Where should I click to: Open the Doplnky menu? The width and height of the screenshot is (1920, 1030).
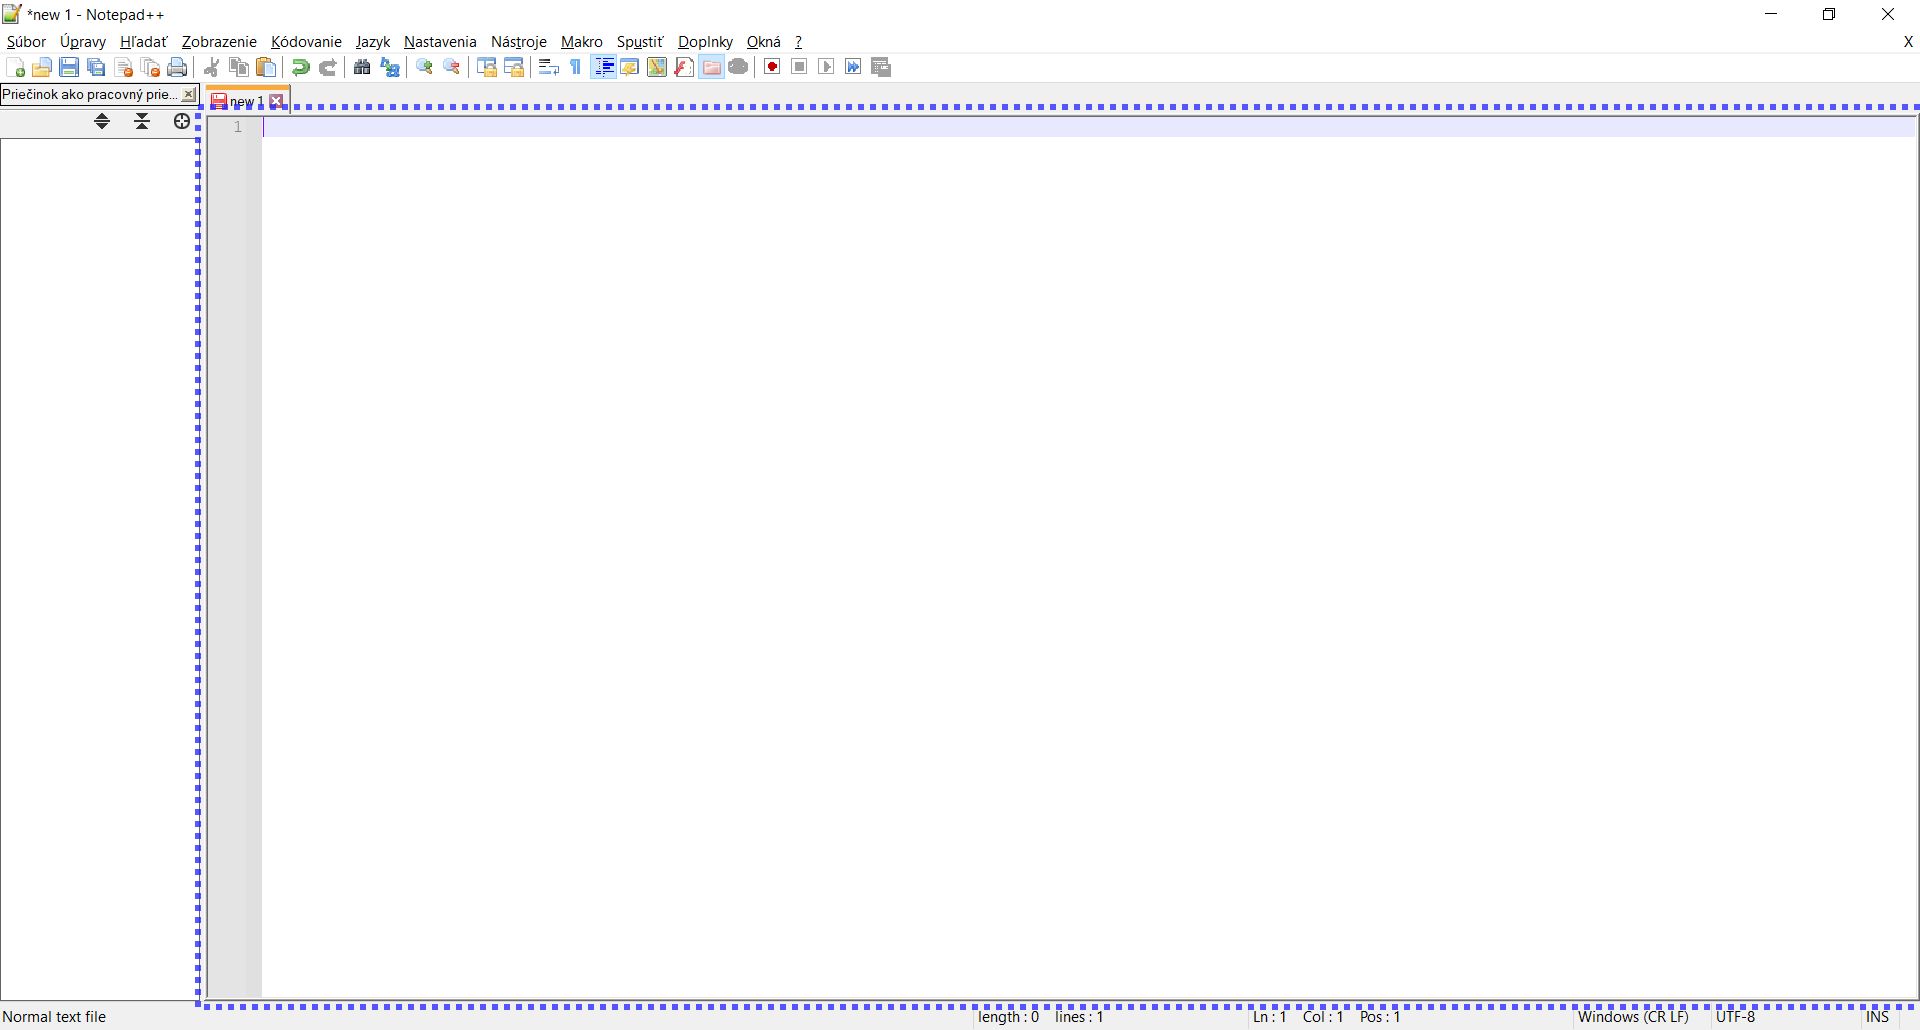coord(705,42)
